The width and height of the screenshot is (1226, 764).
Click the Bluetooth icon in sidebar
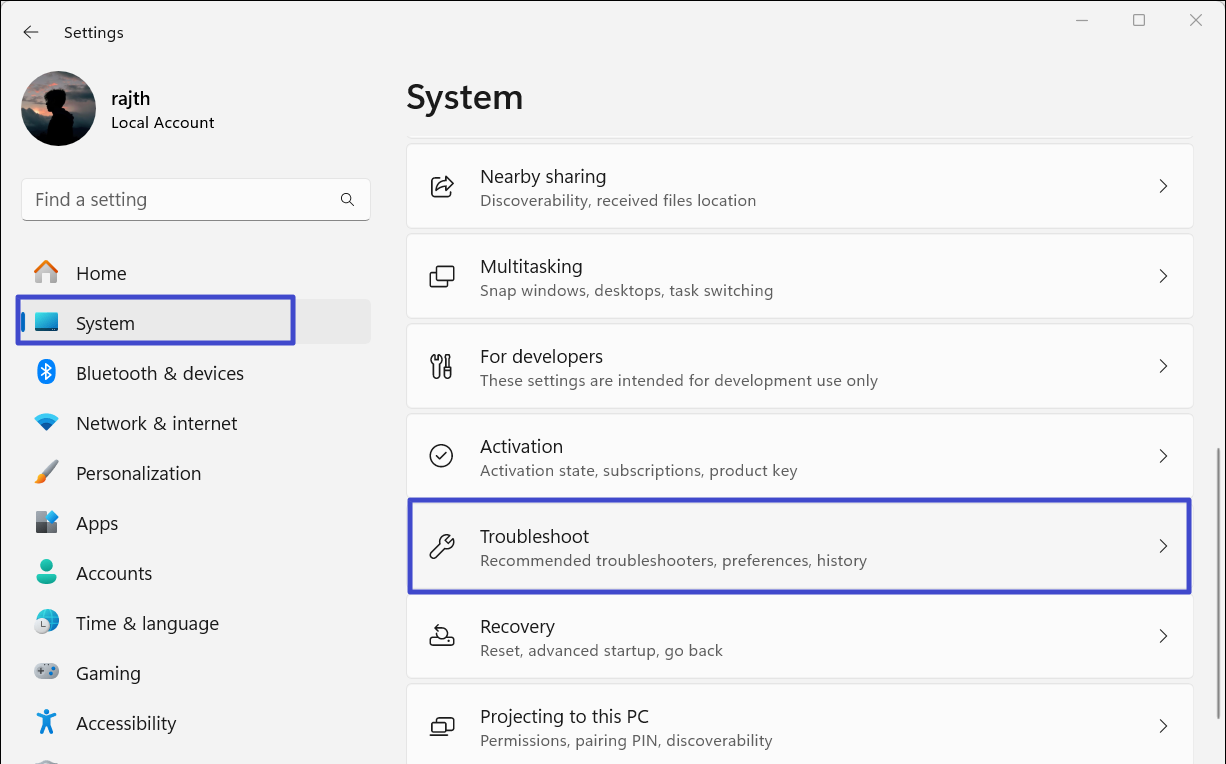(x=46, y=373)
